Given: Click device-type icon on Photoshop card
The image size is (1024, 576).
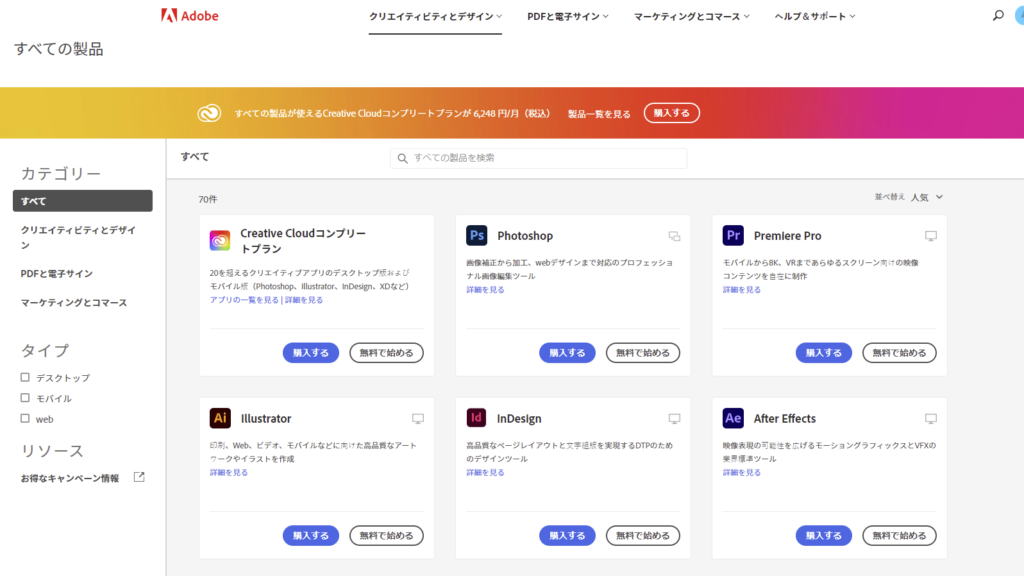Looking at the screenshot, I should 674,236.
